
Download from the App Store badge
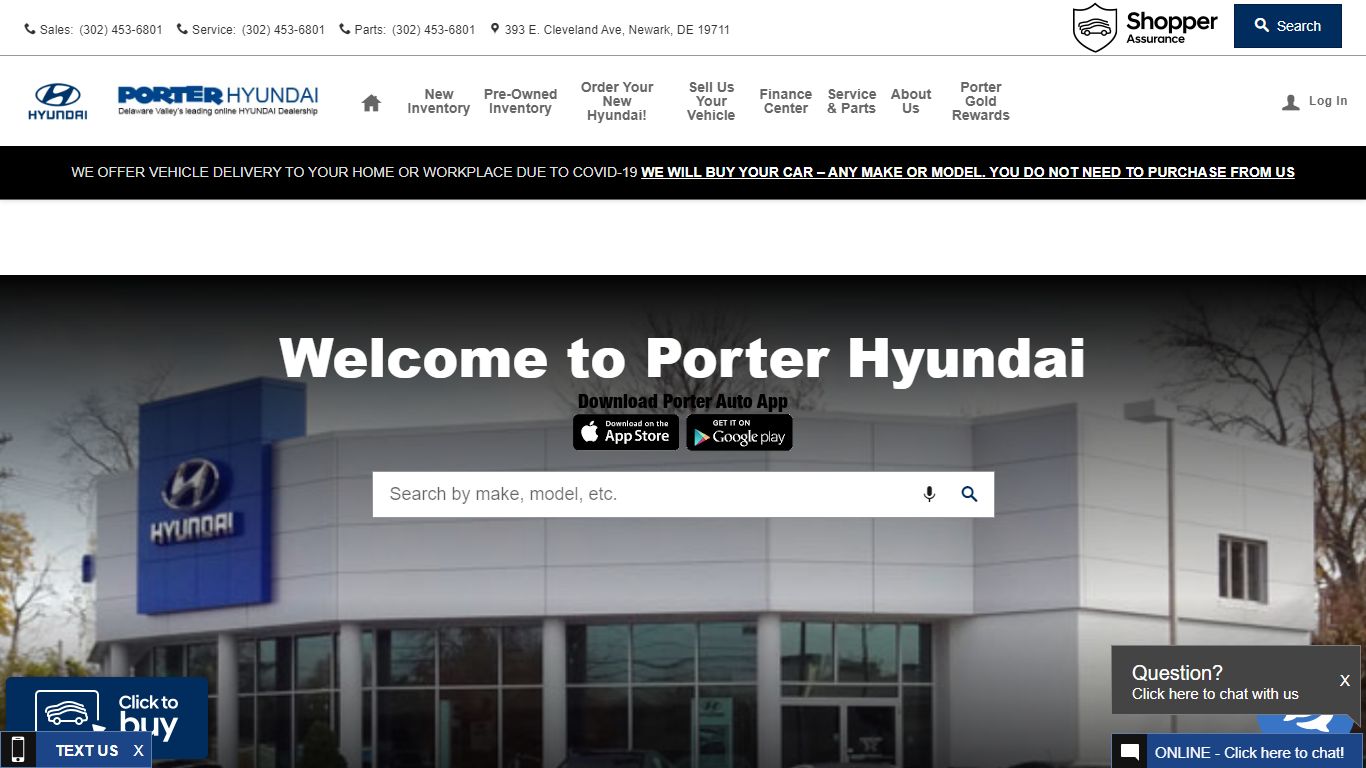point(626,432)
